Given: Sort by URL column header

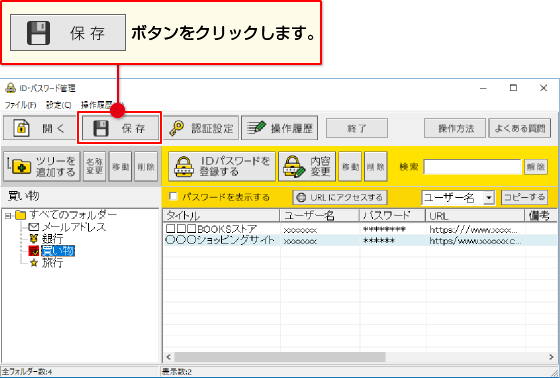Looking at the screenshot, I should coord(475,215).
